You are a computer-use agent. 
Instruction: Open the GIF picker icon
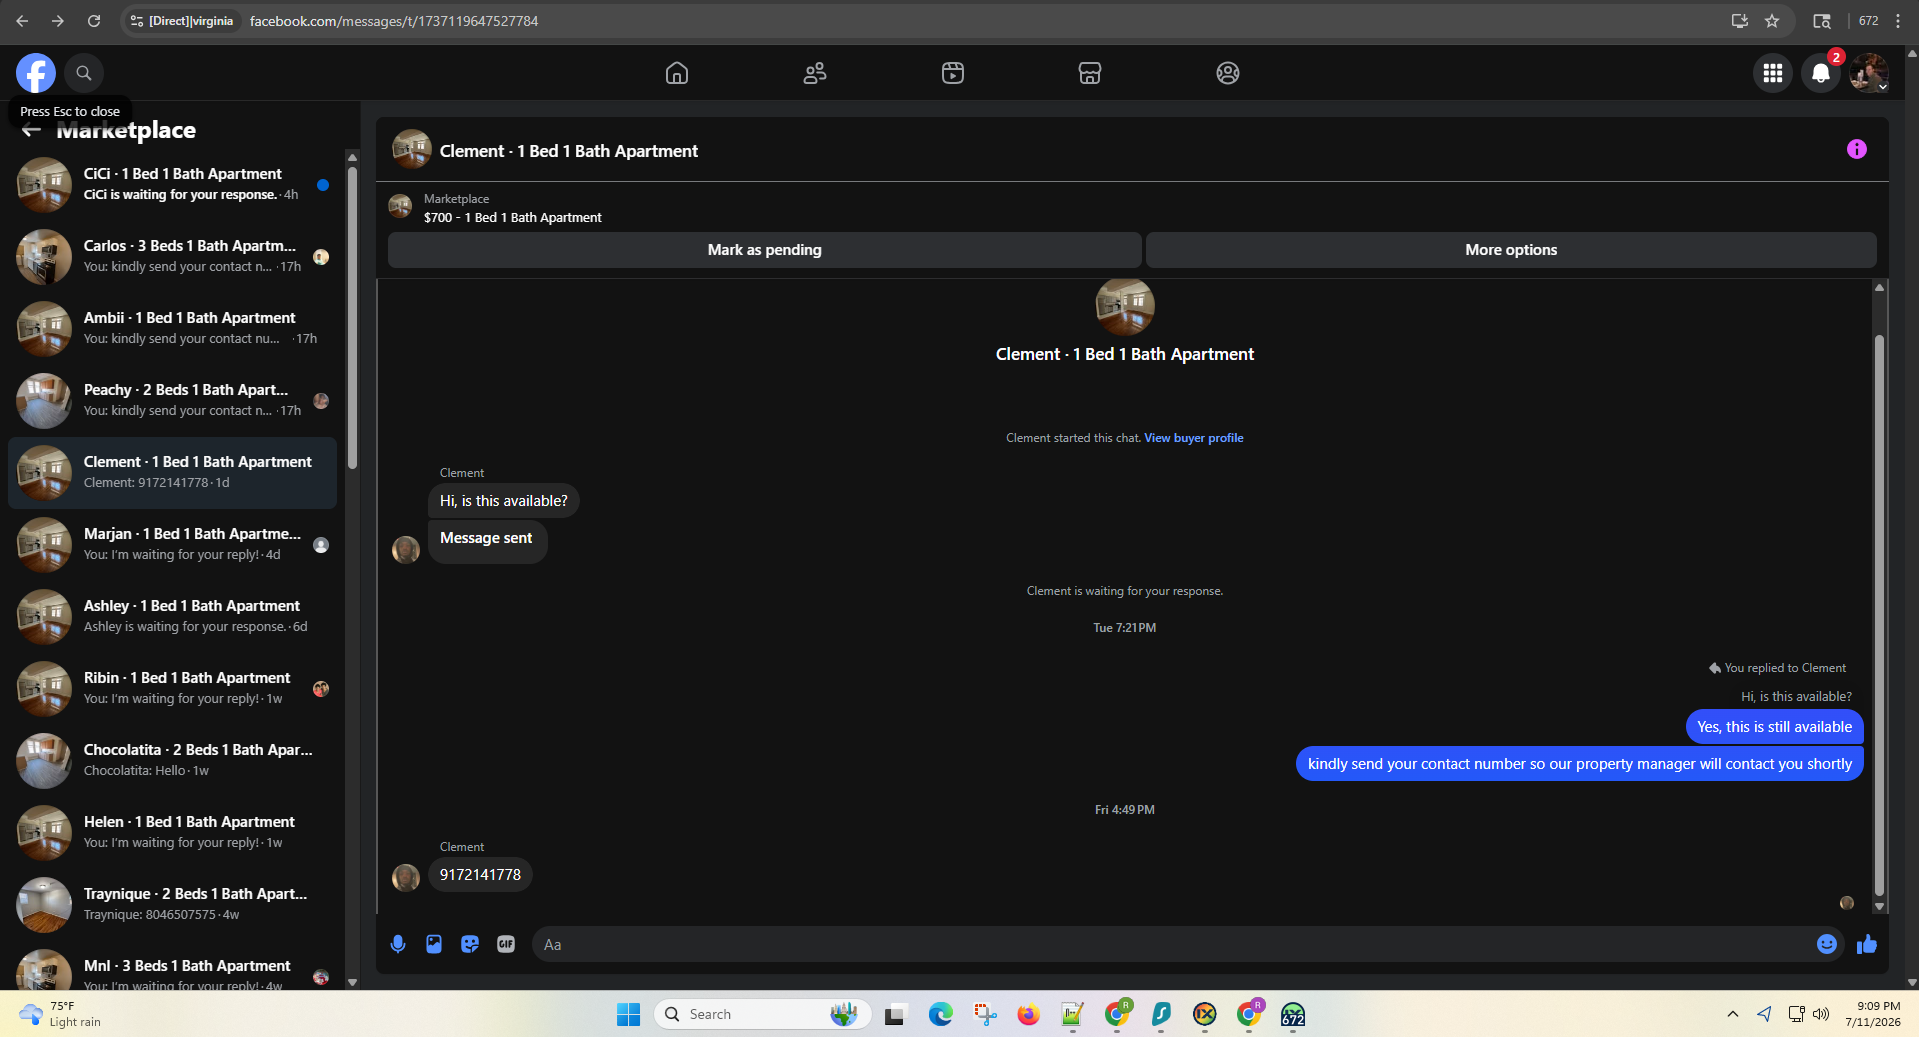[506, 944]
